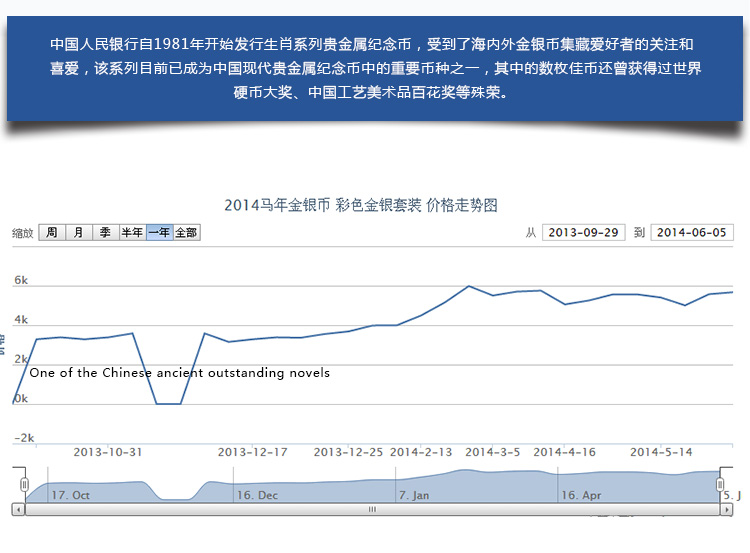This screenshot has width=750, height=553.
Task: Click the 16. Dec marker in navigator
Action: pyautogui.click(x=257, y=494)
